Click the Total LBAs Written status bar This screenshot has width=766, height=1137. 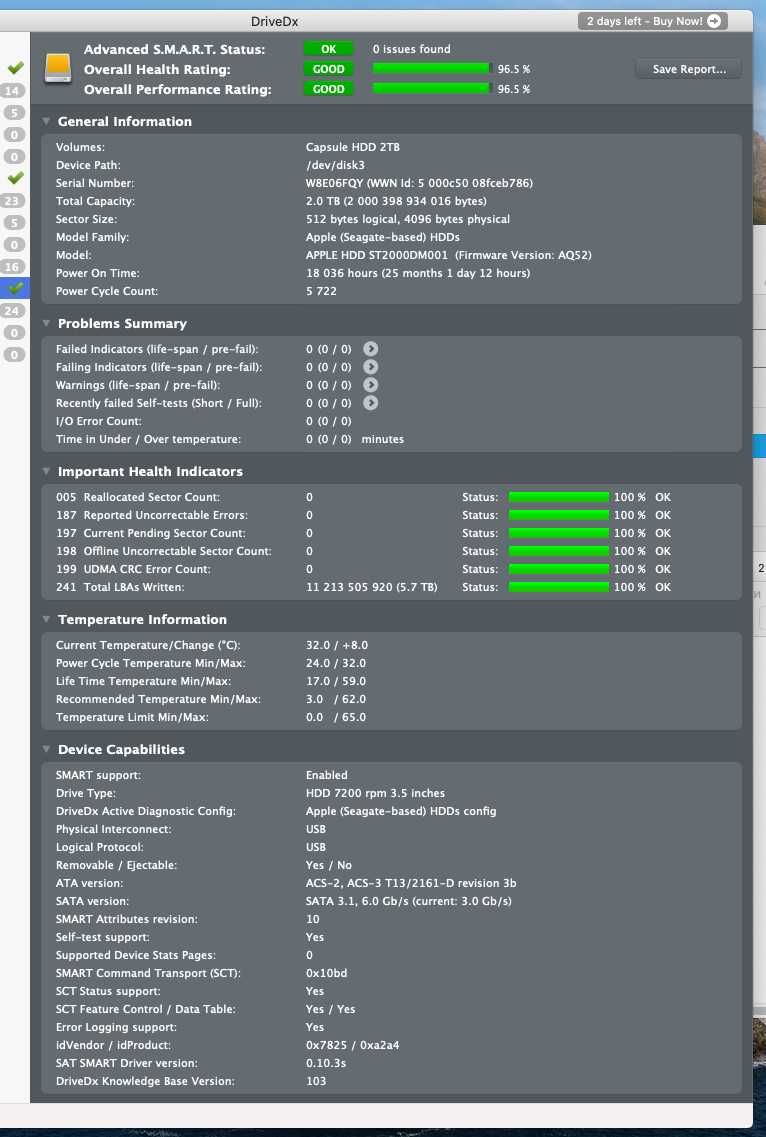coord(559,587)
